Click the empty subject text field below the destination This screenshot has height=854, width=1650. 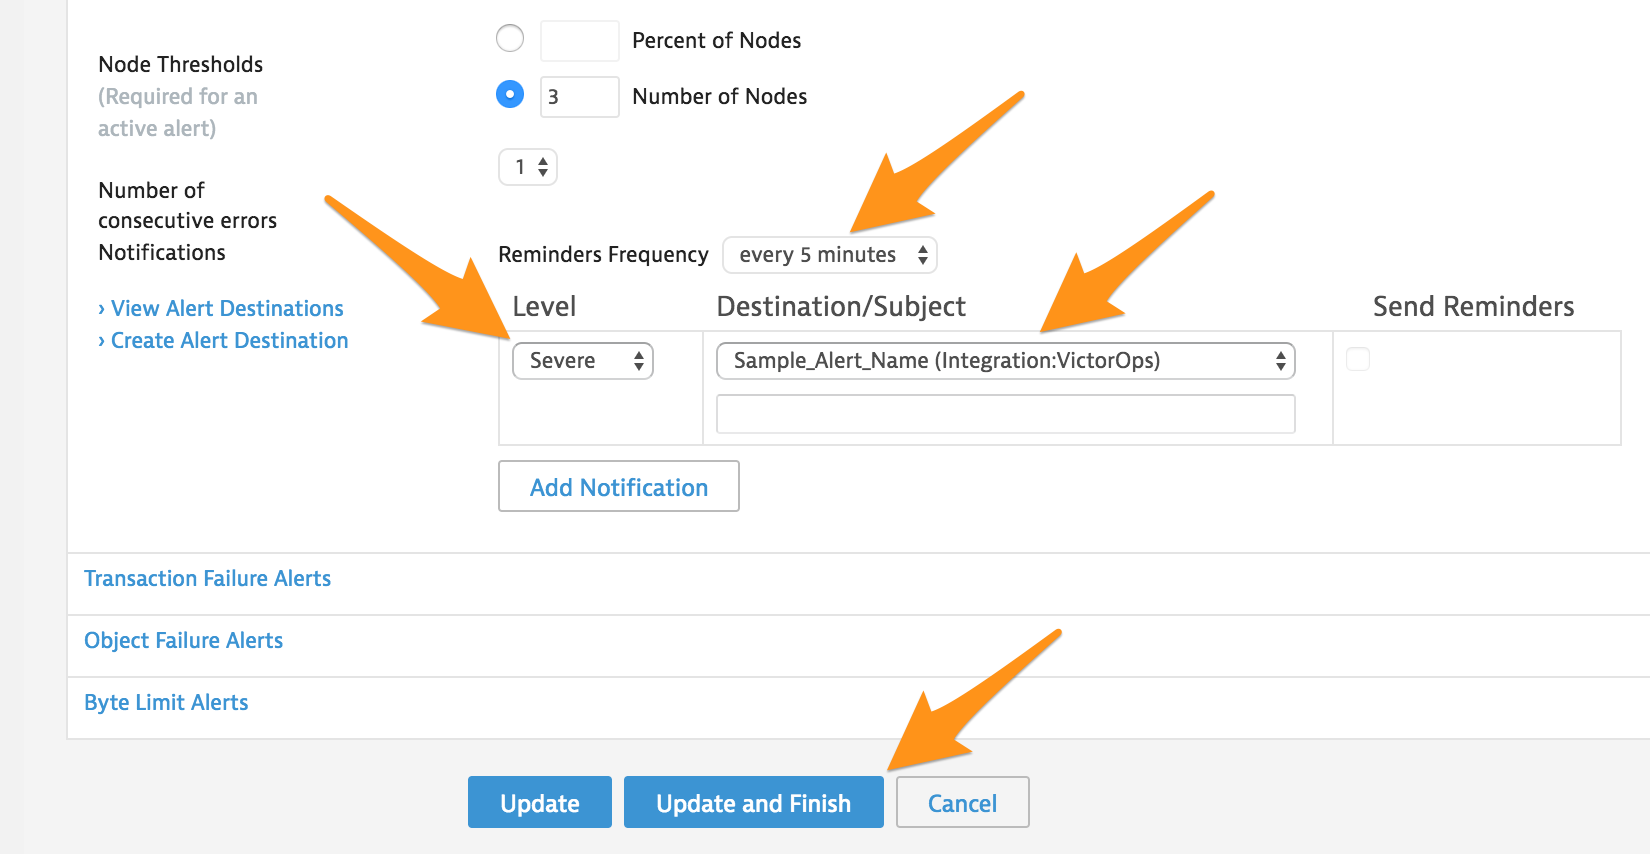click(x=1004, y=414)
